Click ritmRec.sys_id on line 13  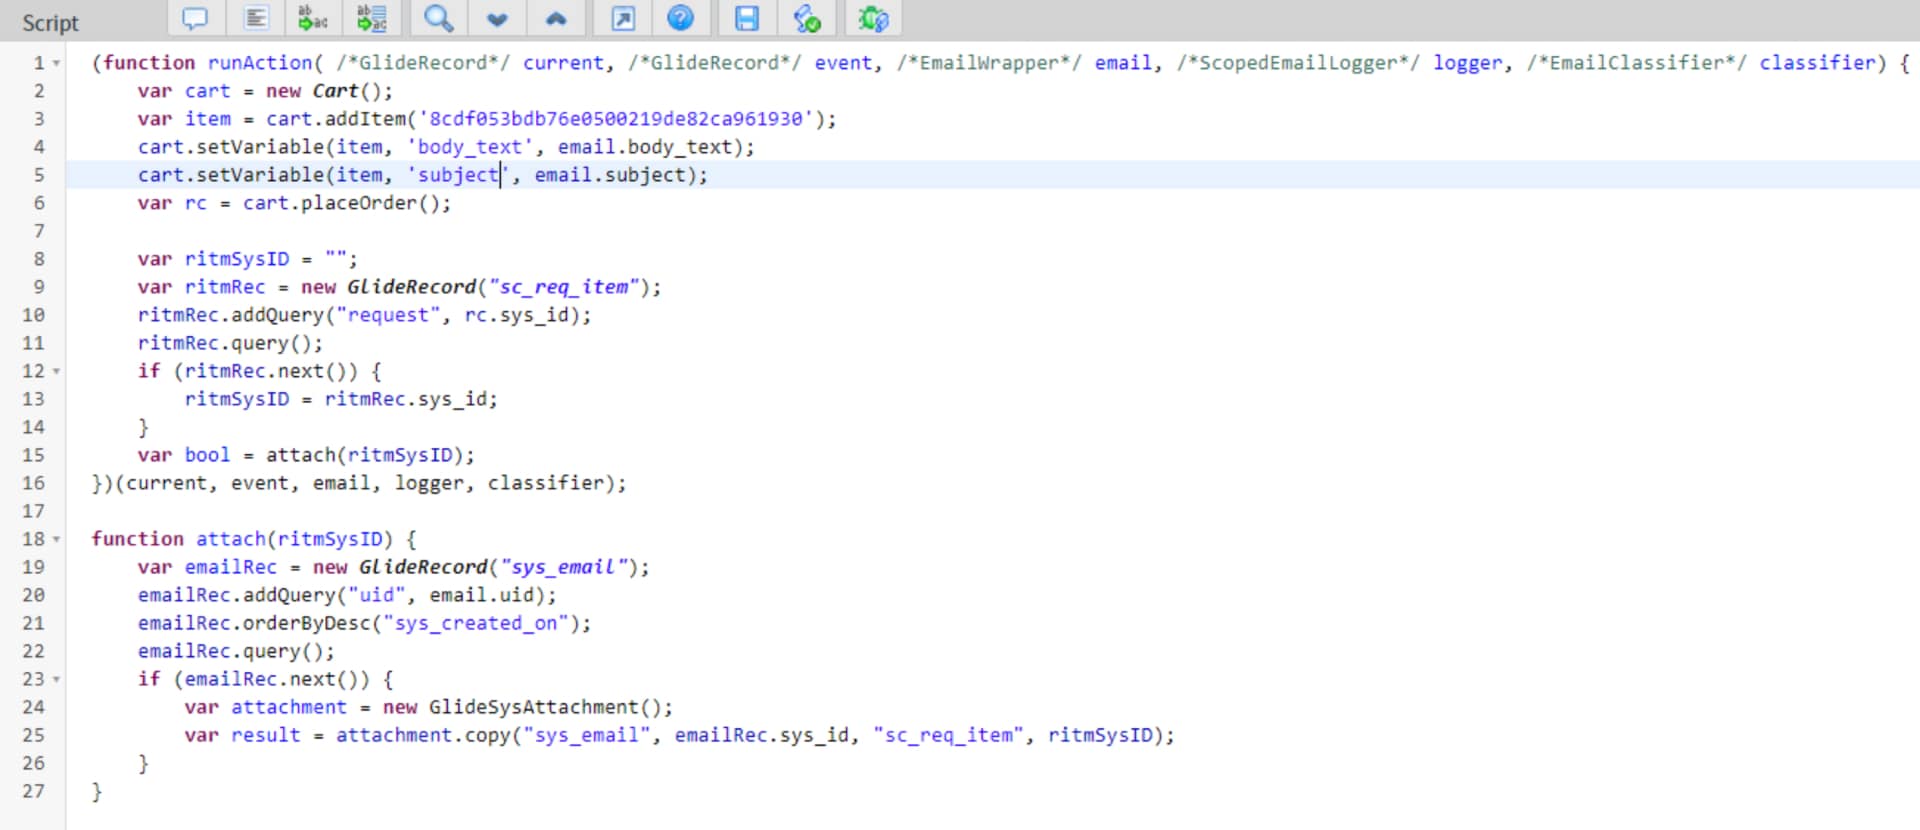[x=405, y=399]
